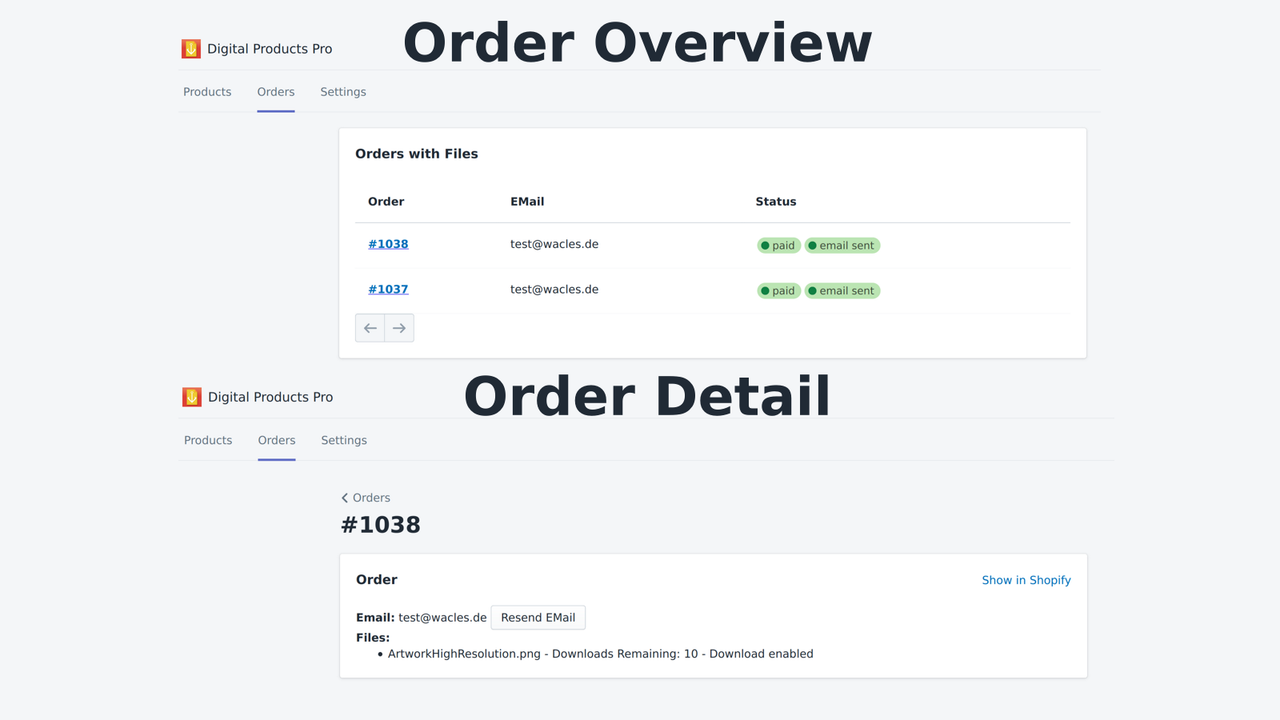Screen dimensions: 1280x720
Task: Select the test@wacles.de email of order #1038
Action: click(554, 243)
